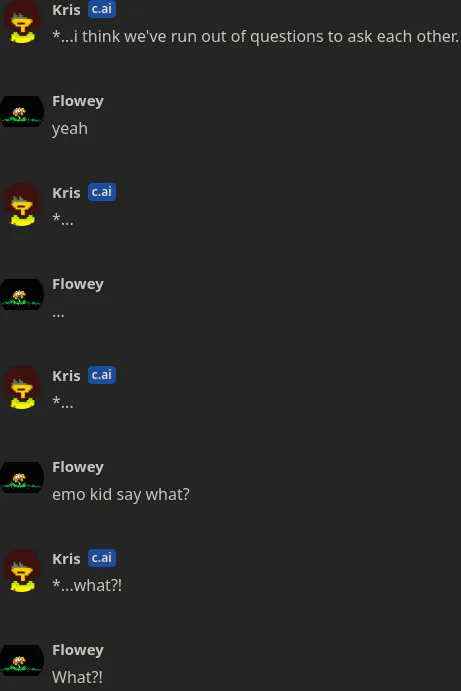This screenshot has width=461, height=691.
Task: Open Kris's profile name on the top message
Action: coord(66,10)
